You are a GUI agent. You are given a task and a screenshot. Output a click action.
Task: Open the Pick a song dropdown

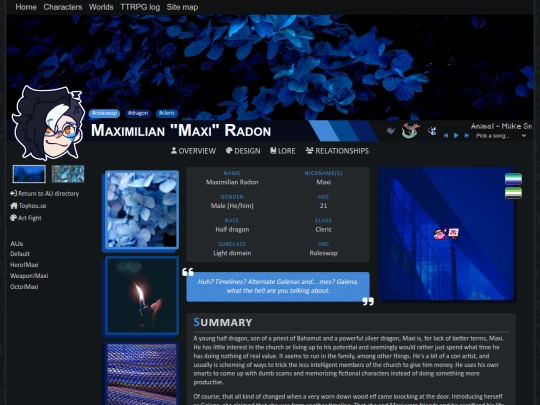tap(501, 136)
